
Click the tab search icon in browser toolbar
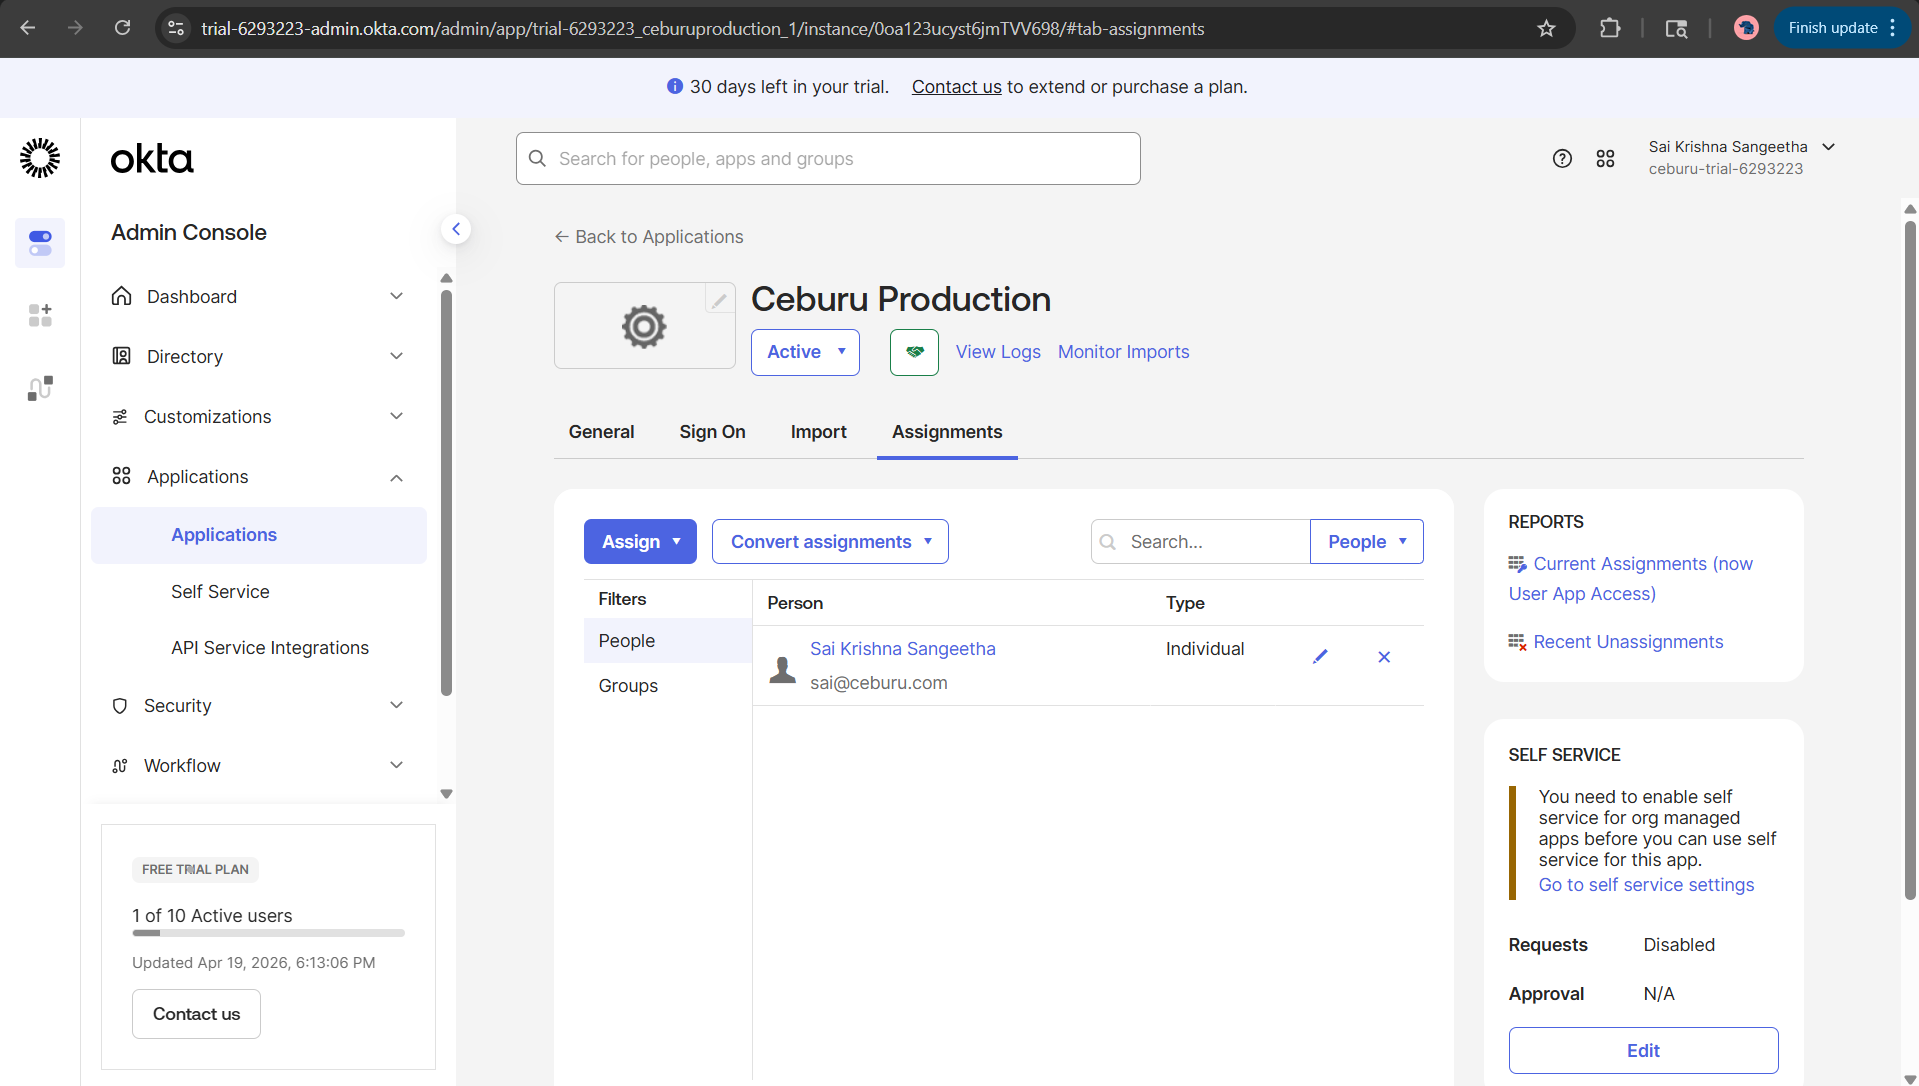point(1676,28)
